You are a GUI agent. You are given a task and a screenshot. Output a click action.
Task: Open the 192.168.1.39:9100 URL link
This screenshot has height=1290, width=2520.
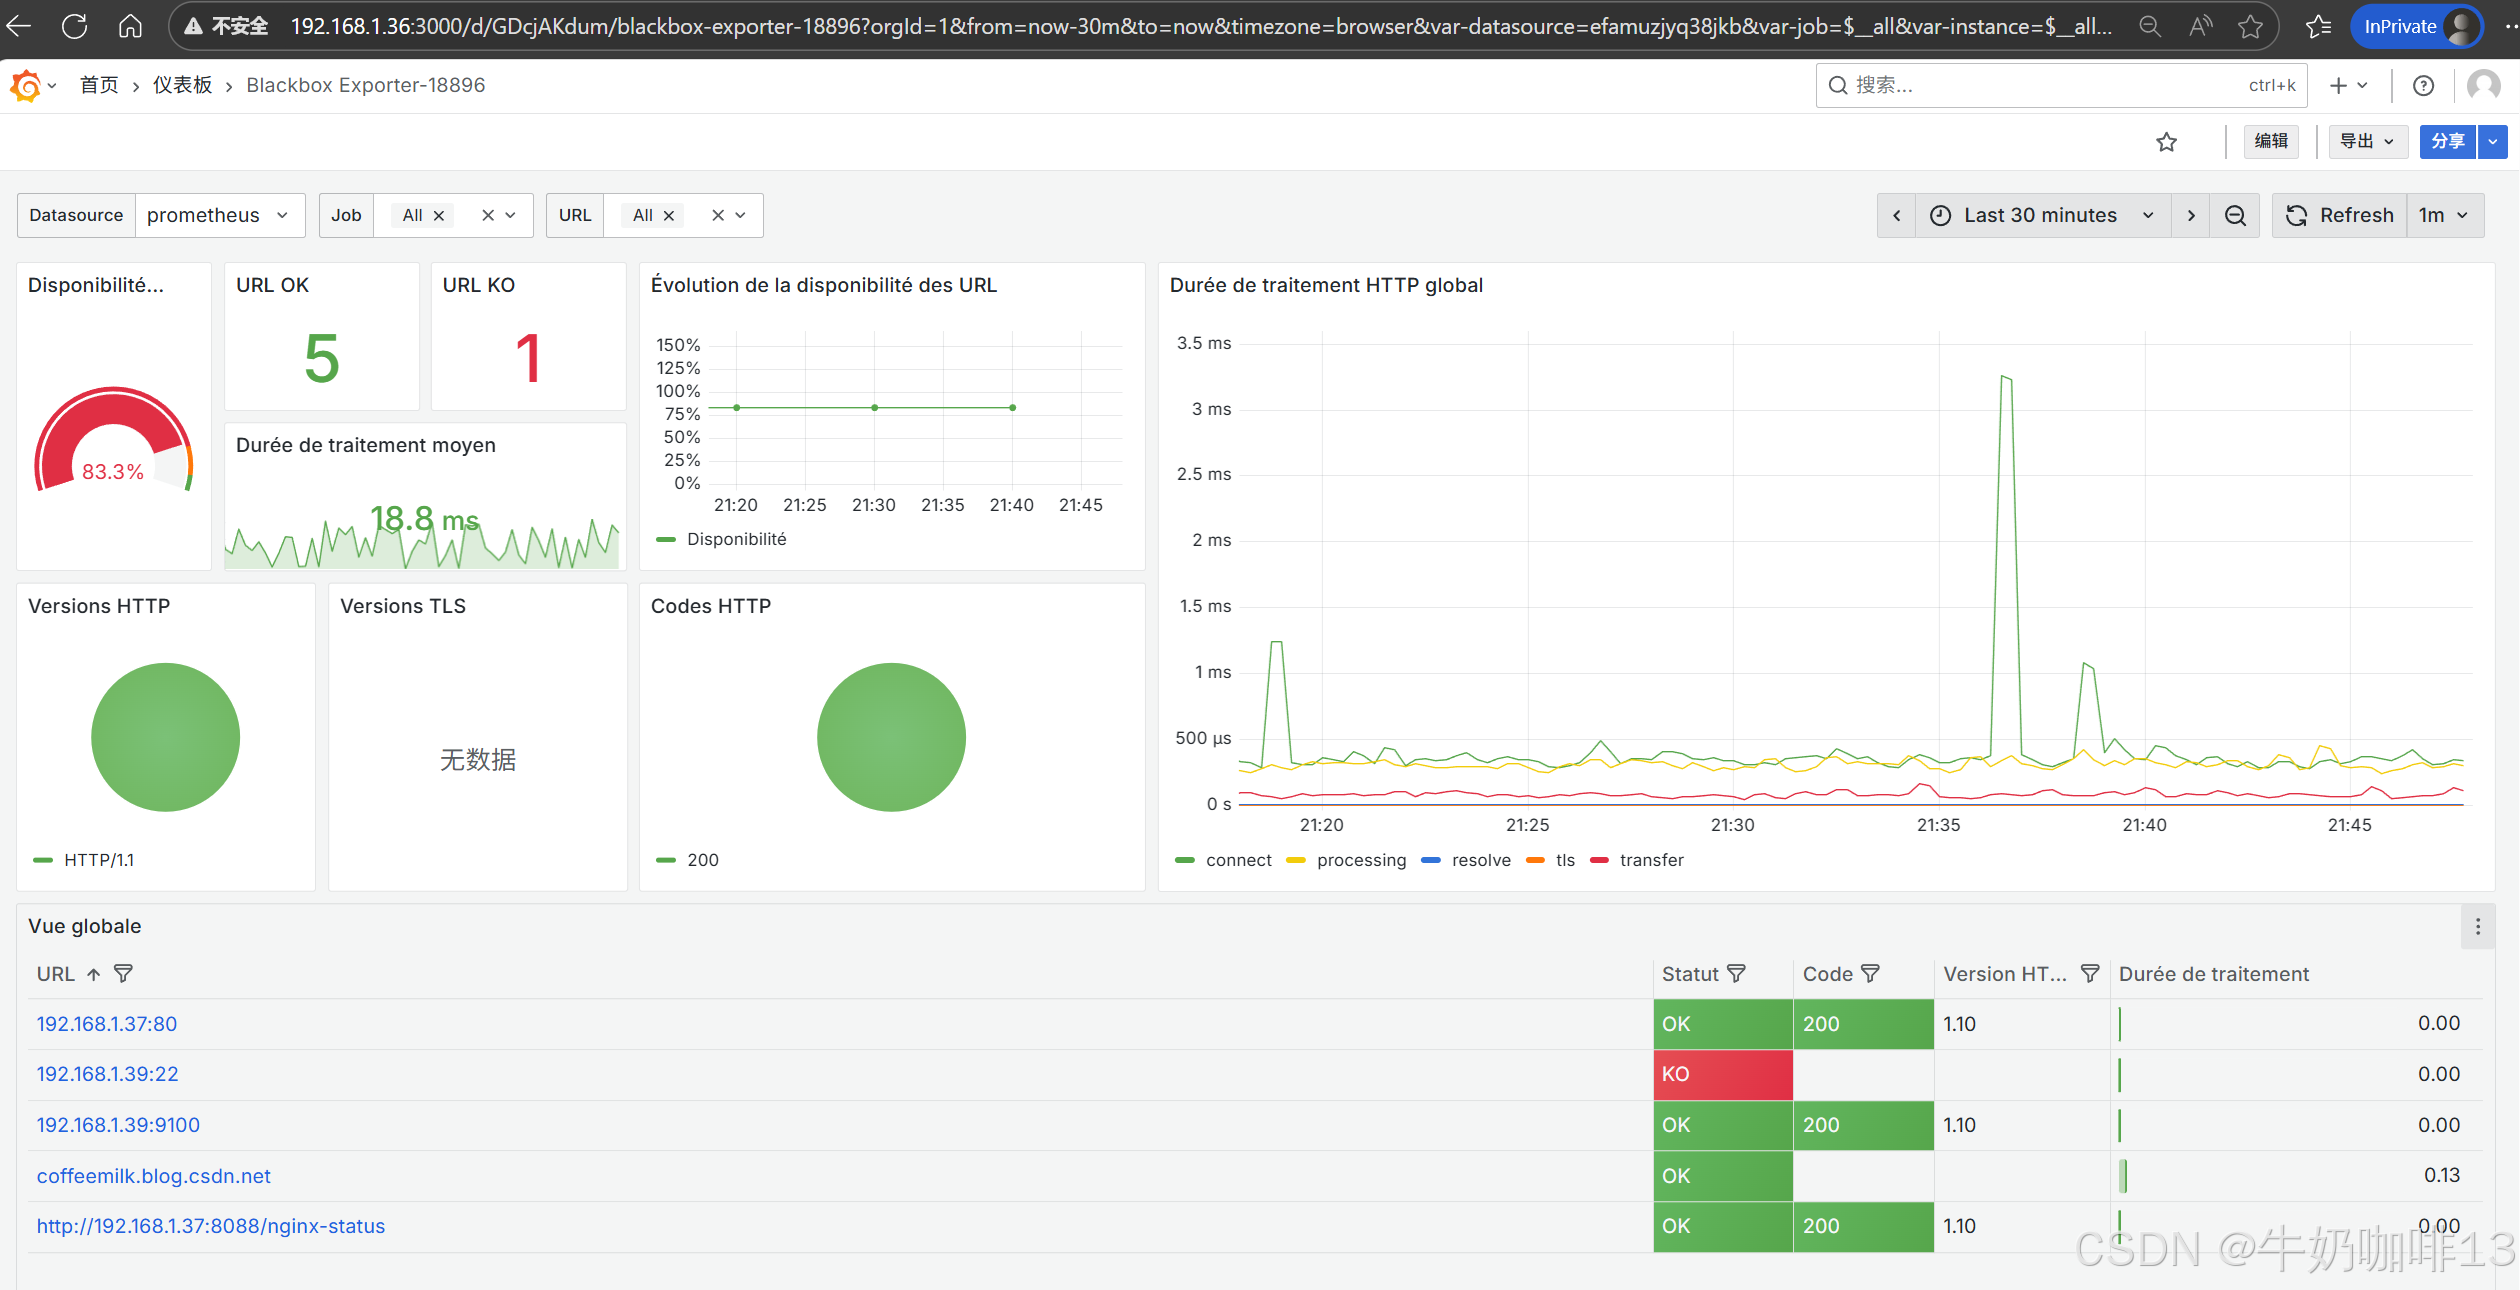click(x=118, y=1125)
